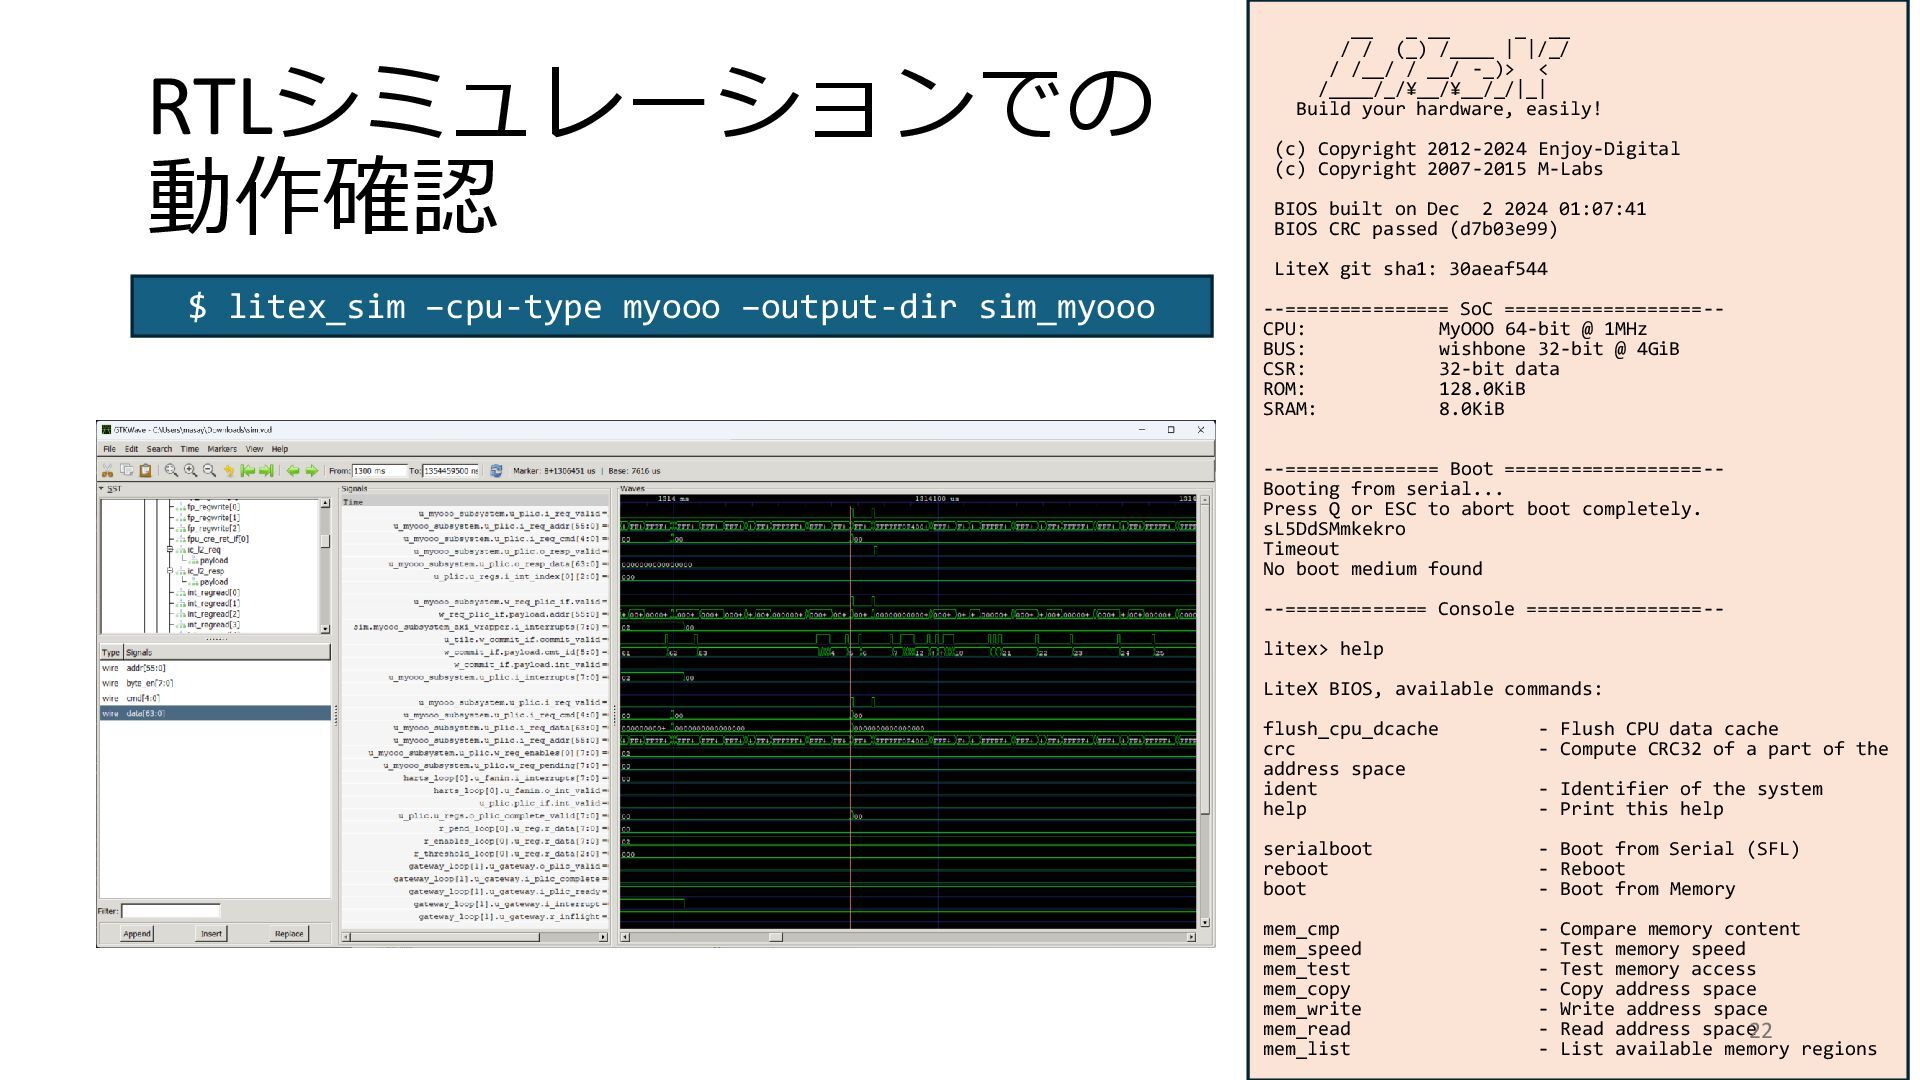Click the Reload waveform icon
Image resolution: width=1920 pixels, height=1080 pixels.
tap(496, 470)
